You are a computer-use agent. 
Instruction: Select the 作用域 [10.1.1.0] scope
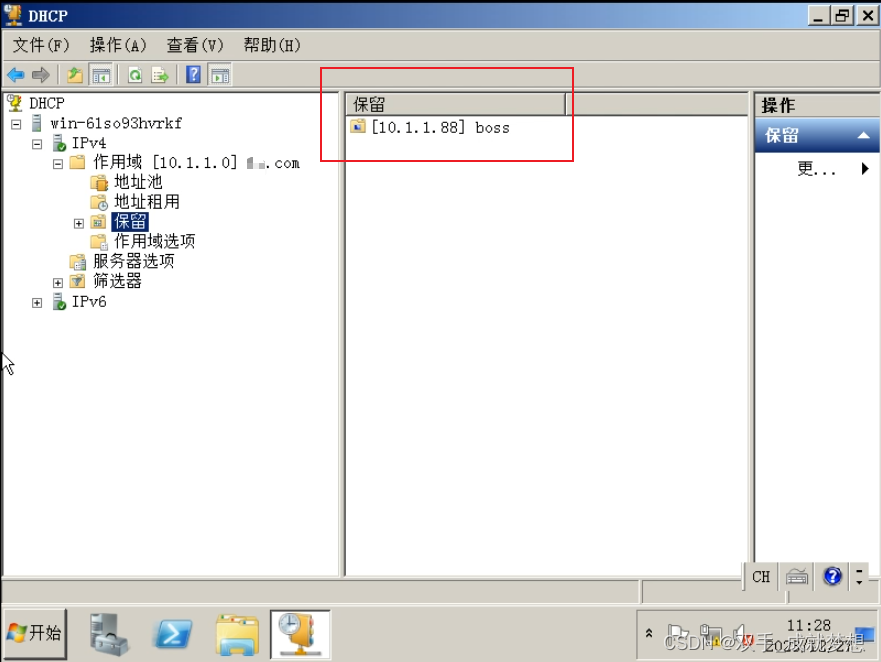click(x=196, y=163)
